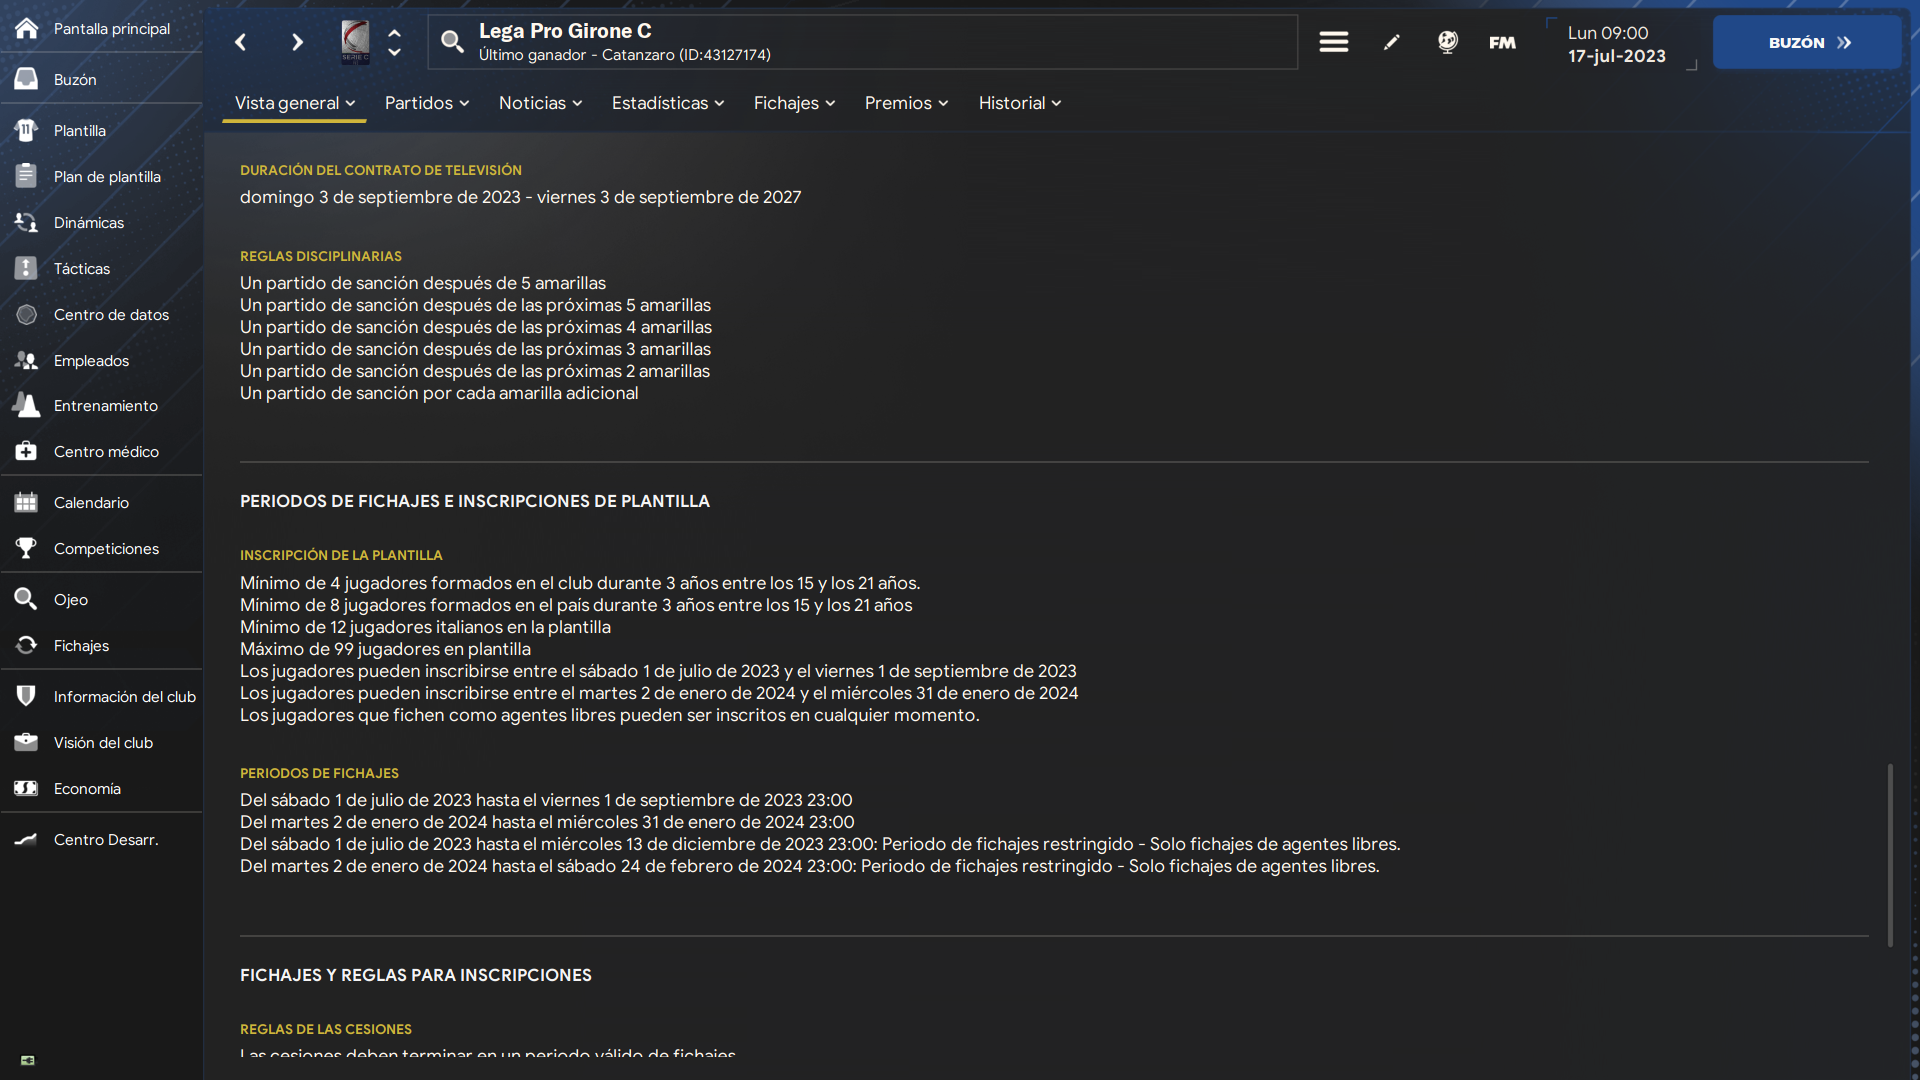Open Visión del club icon
The width and height of the screenshot is (1920, 1080).
pos(27,742)
